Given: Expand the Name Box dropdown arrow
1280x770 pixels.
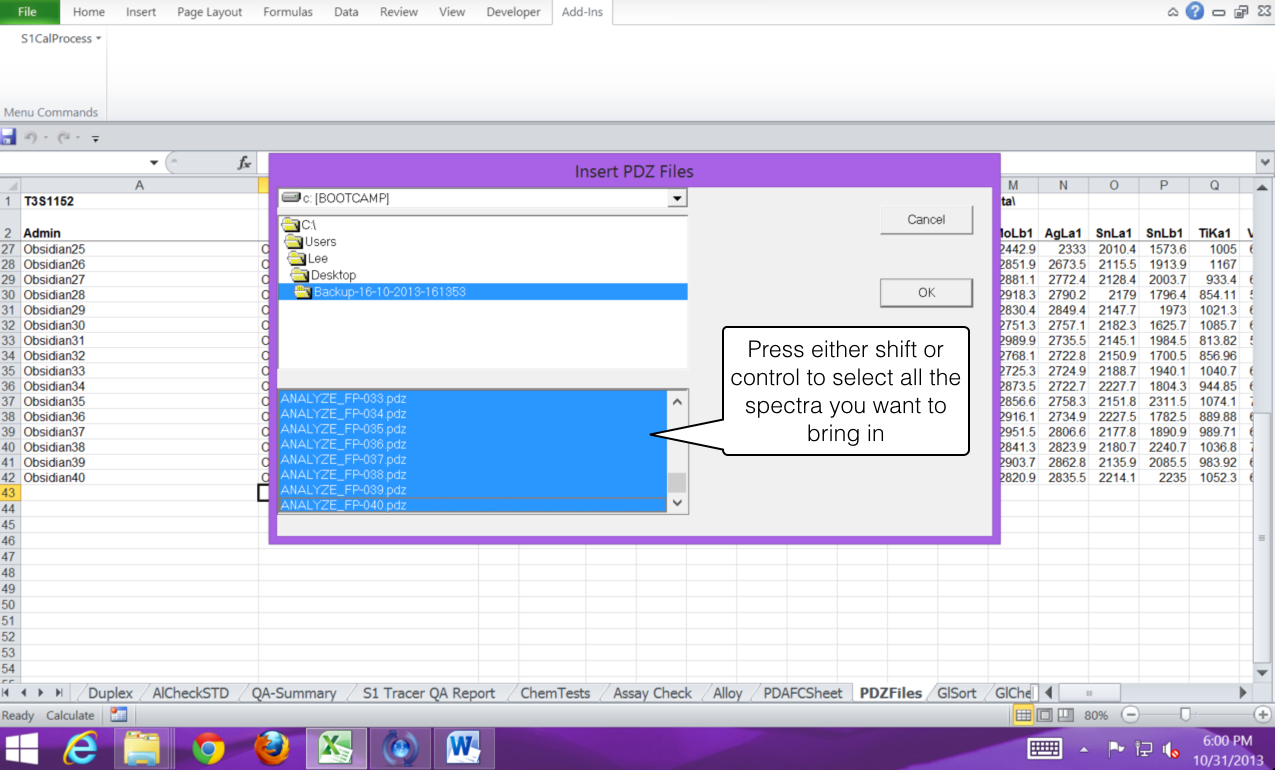Looking at the screenshot, I should pyautogui.click(x=154, y=162).
